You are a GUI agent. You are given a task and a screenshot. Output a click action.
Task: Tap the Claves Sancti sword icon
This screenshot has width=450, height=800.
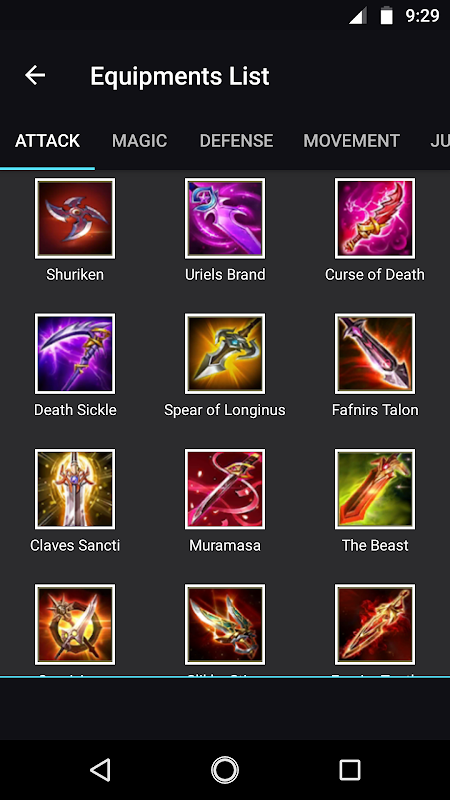tap(75, 489)
